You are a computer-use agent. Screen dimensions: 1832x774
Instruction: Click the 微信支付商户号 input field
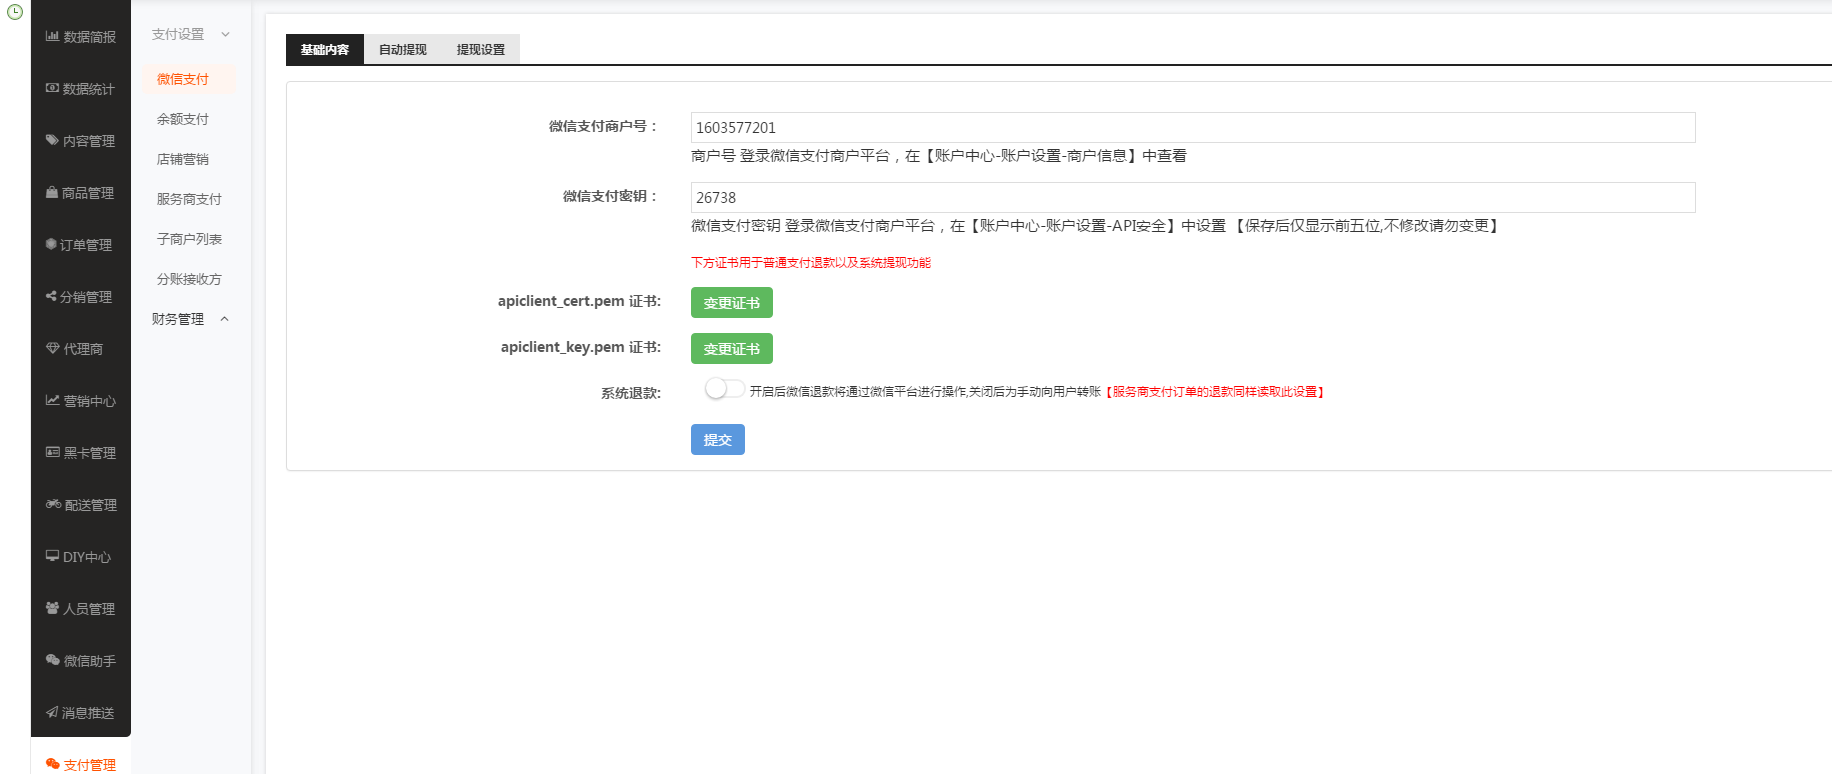1192,127
